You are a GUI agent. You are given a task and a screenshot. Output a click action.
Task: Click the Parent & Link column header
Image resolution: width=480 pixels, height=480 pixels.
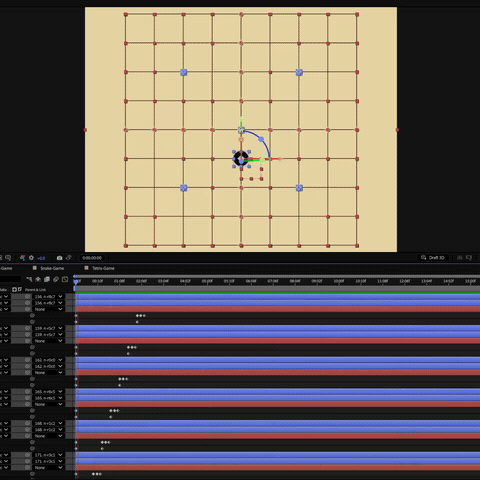pos(36,290)
